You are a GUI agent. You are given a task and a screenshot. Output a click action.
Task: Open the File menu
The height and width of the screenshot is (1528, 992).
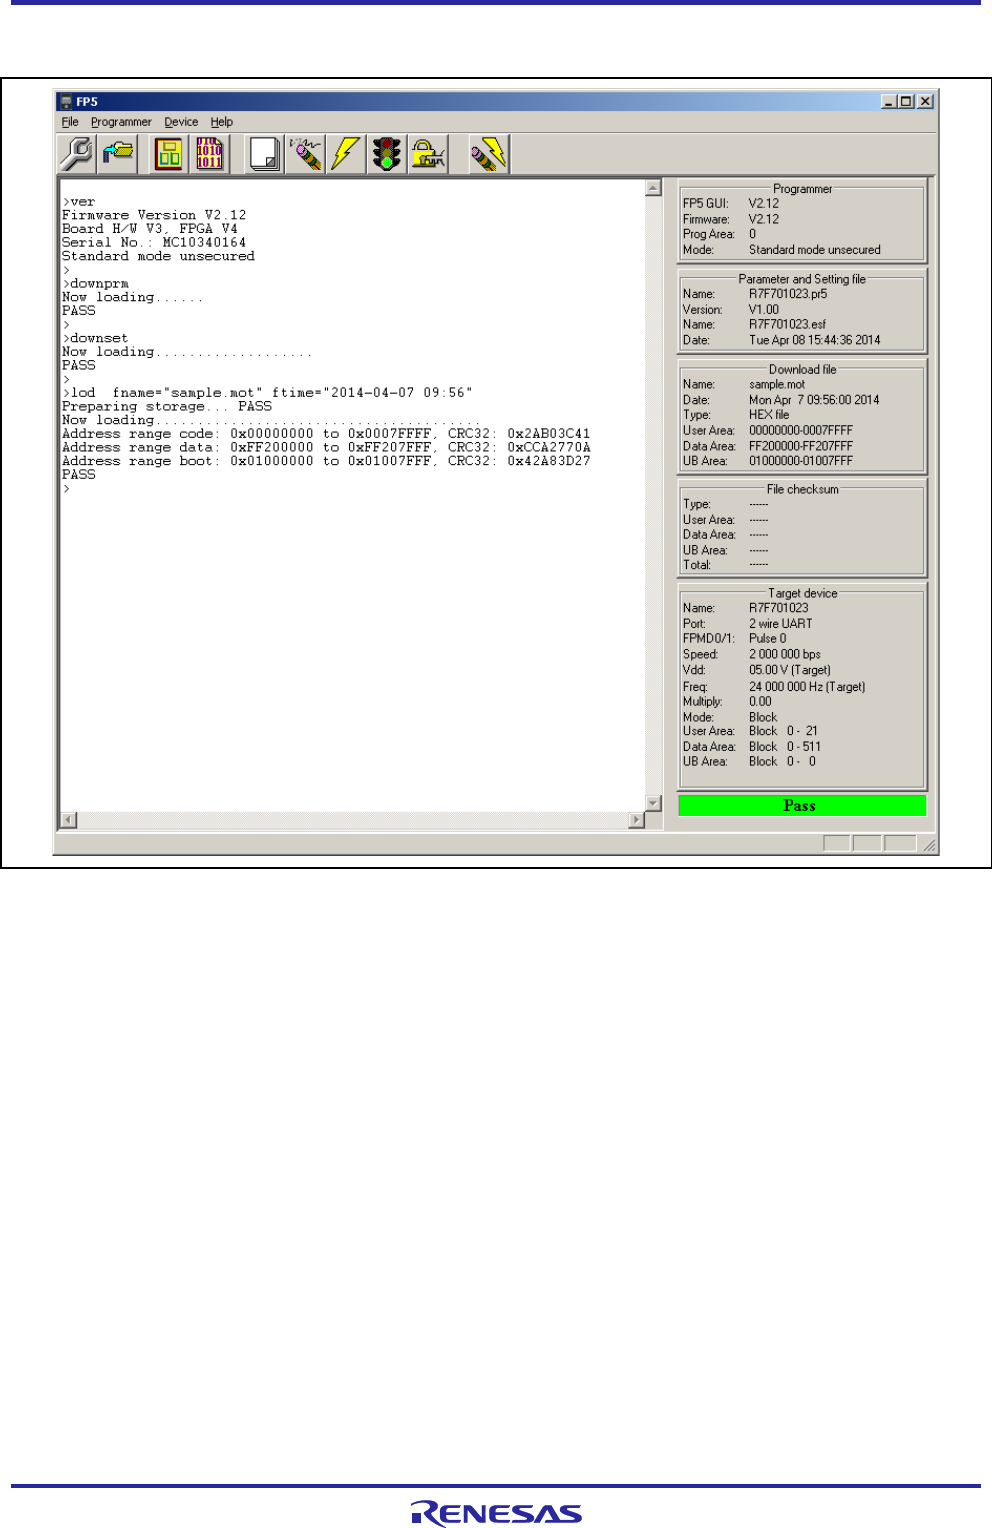coord(70,122)
